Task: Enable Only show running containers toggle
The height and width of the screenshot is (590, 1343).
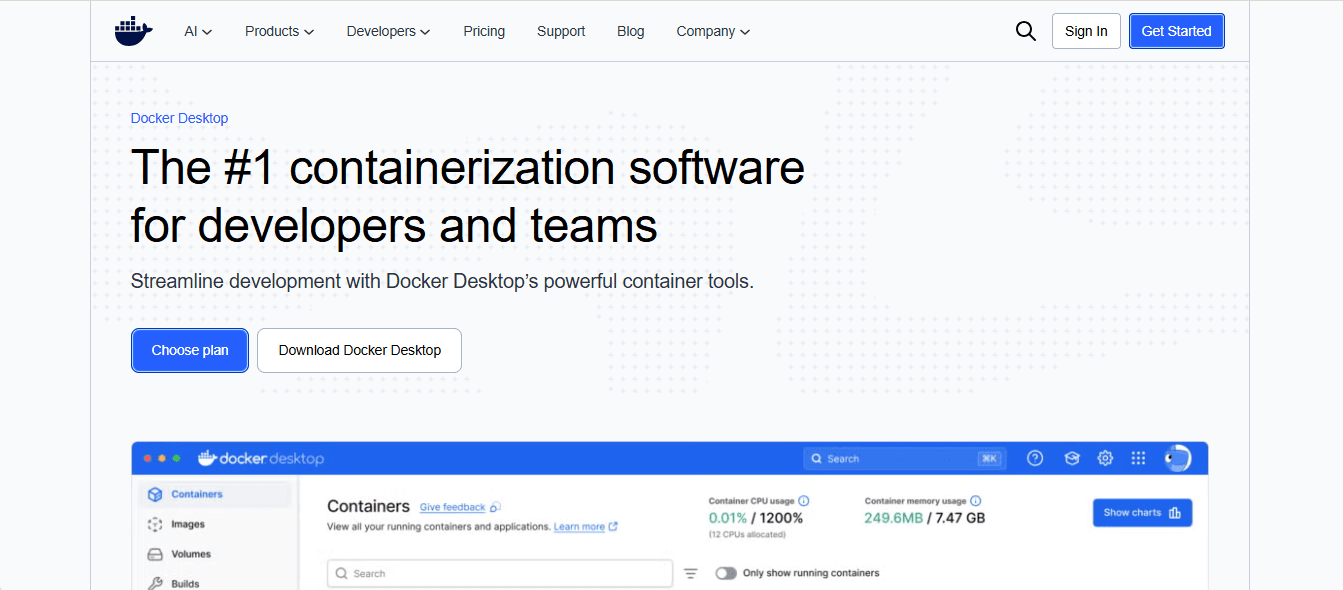Action: (x=726, y=572)
